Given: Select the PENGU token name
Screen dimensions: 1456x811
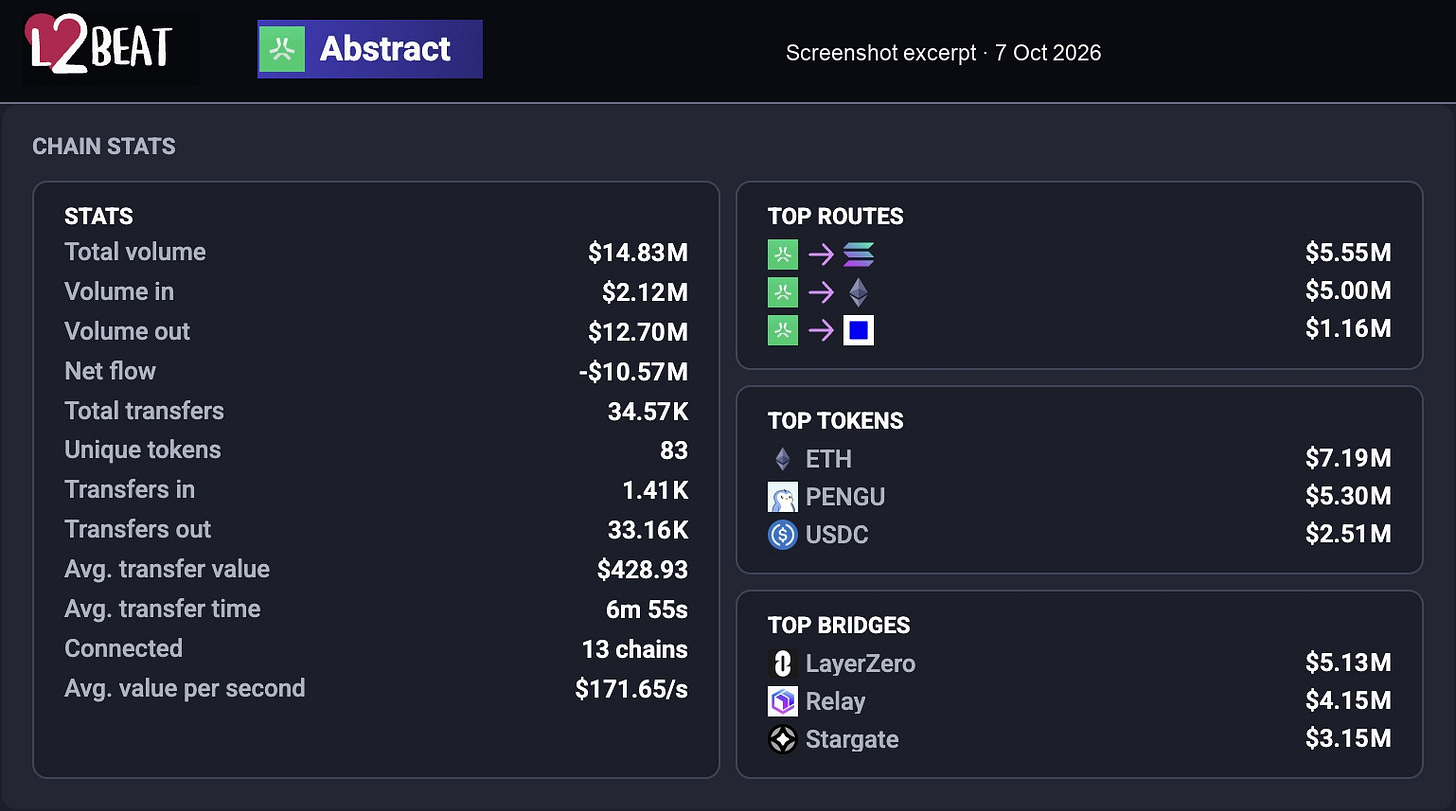Looking at the screenshot, I should [845, 497].
